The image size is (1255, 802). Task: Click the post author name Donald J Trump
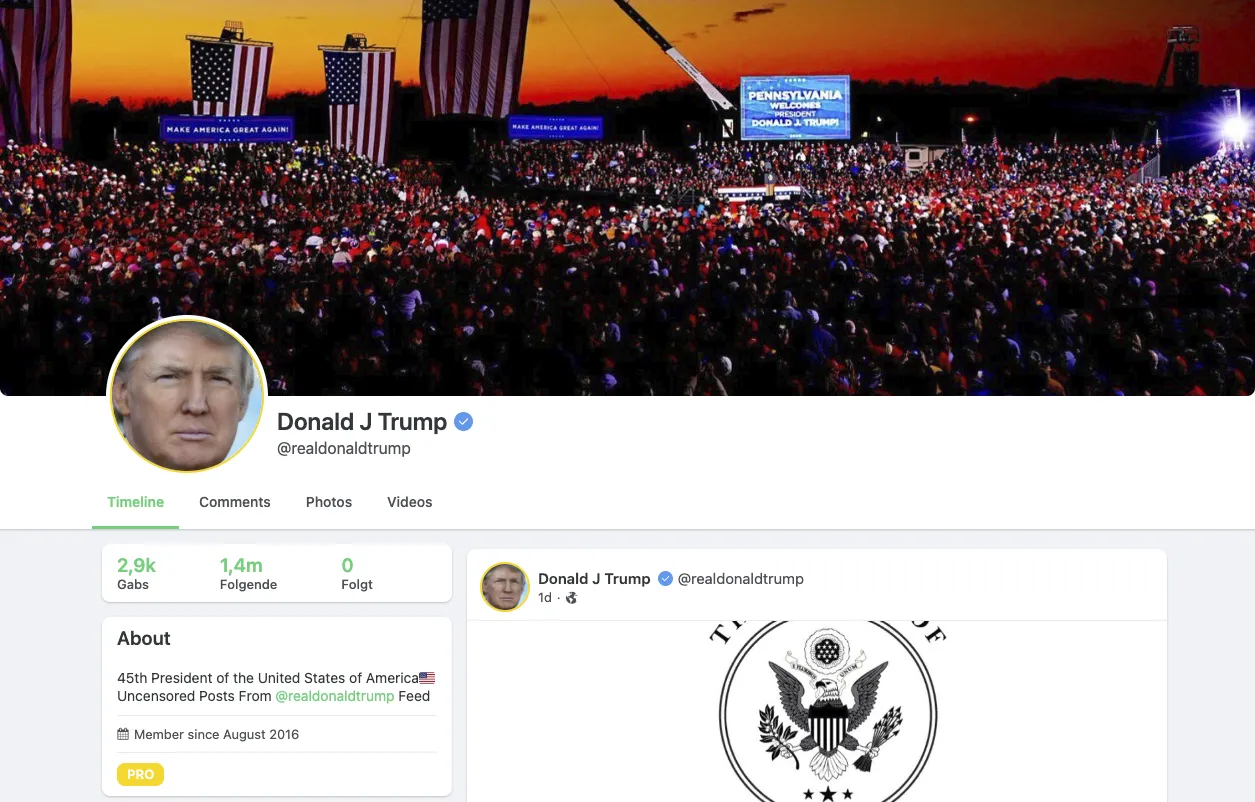pyautogui.click(x=594, y=578)
